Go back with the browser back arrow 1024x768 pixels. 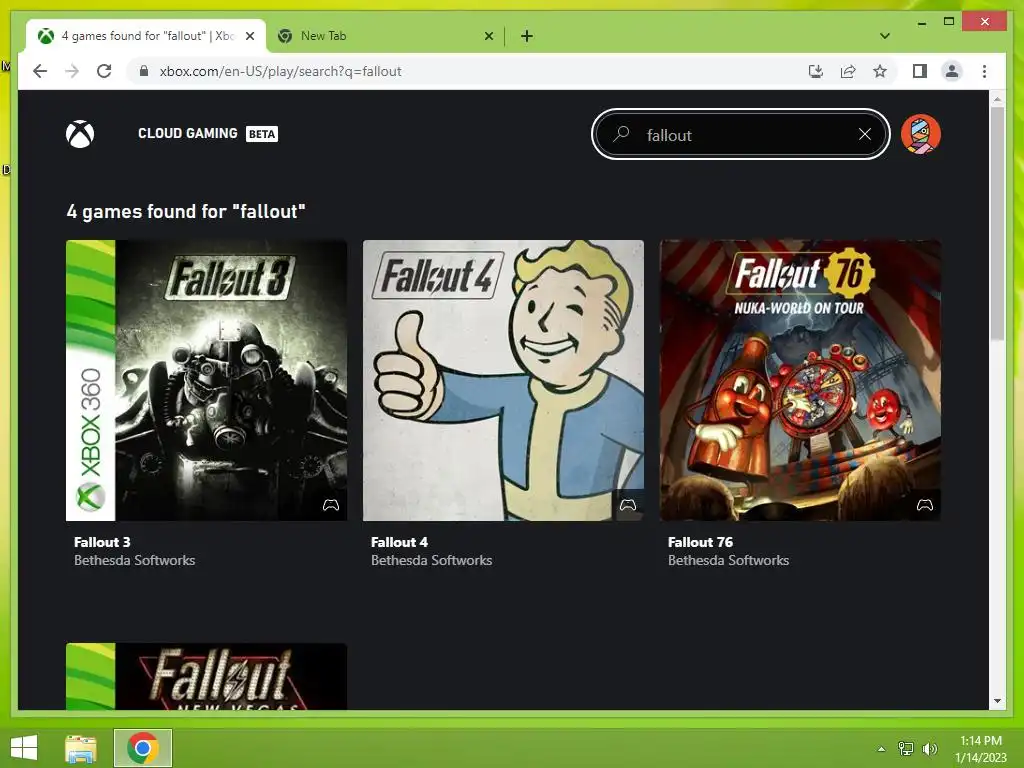(40, 71)
